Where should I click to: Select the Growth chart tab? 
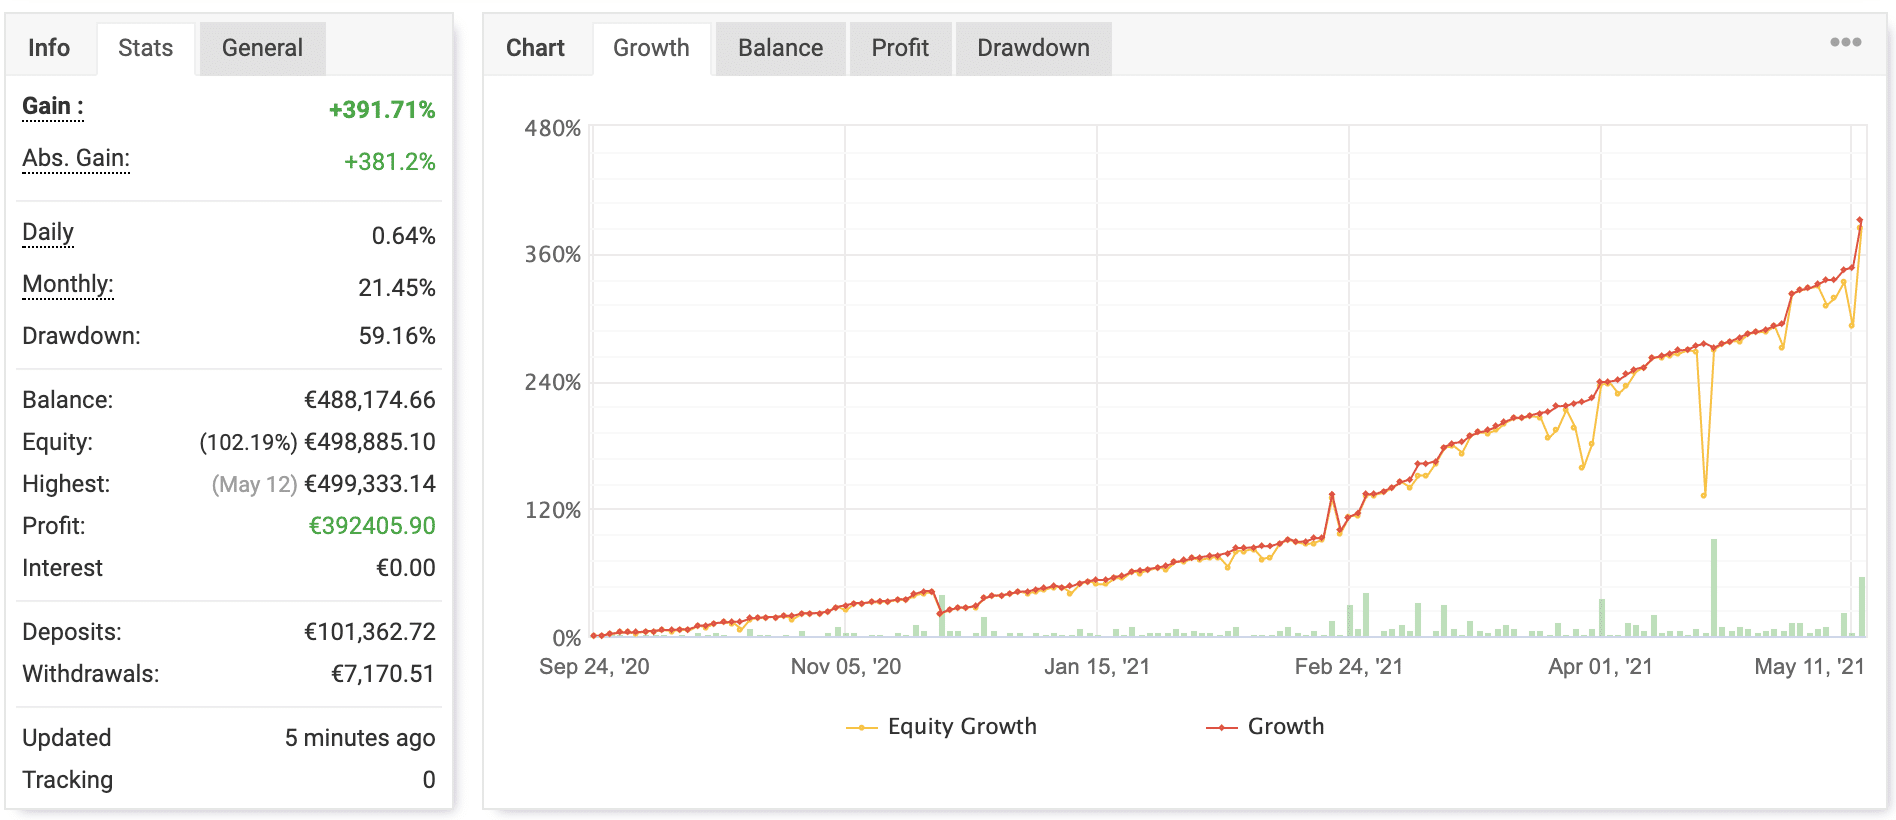coord(651,48)
